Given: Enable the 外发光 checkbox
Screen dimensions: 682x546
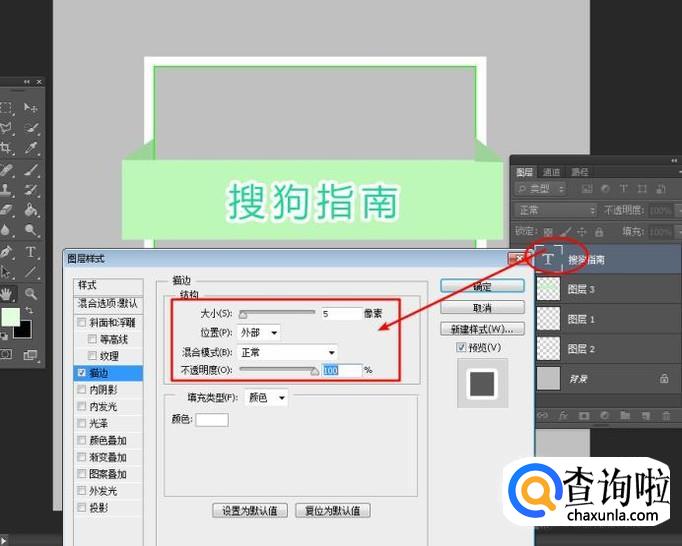Looking at the screenshot, I should pos(81,490).
